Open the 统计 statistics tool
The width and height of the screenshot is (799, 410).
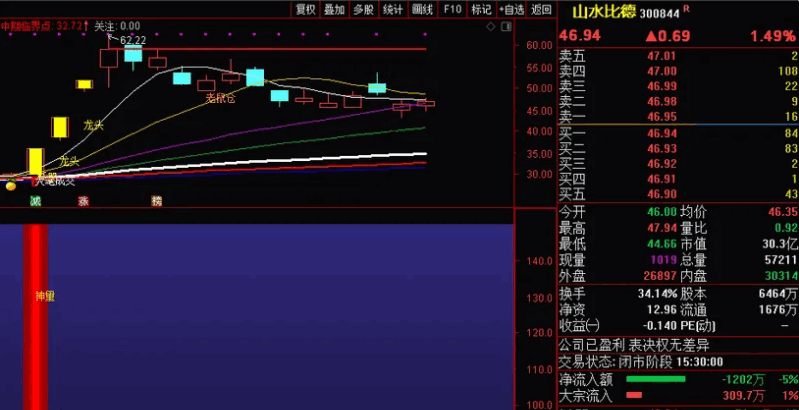coord(393,9)
